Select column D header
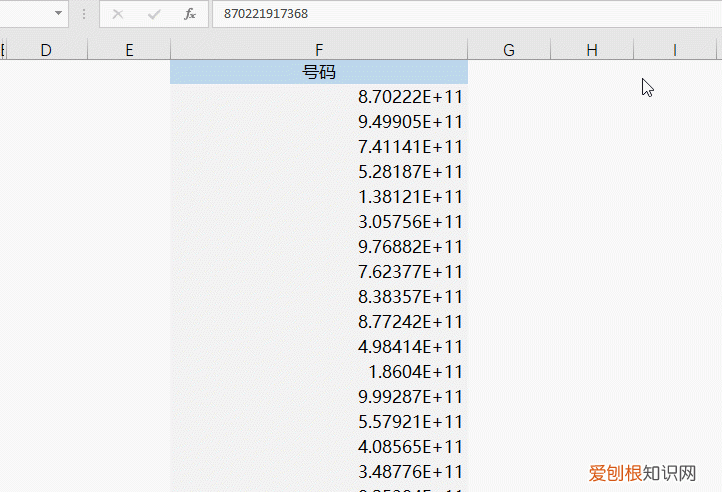The width and height of the screenshot is (722, 492). tap(46, 49)
